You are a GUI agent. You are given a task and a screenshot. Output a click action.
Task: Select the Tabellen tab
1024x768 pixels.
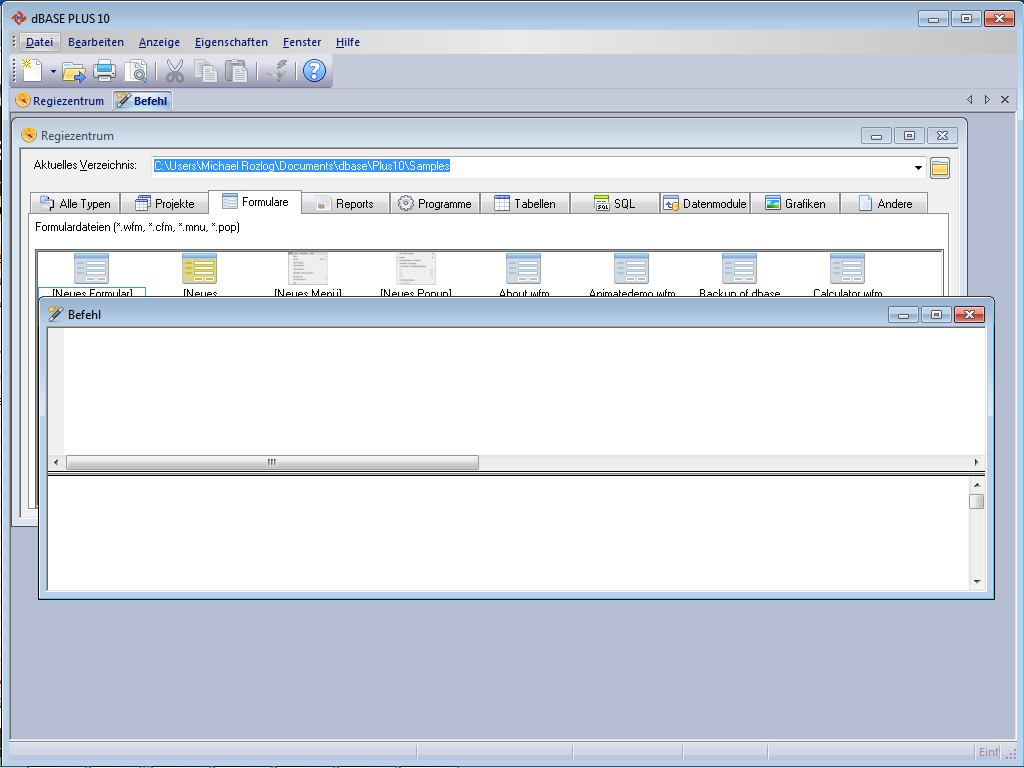pos(526,204)
